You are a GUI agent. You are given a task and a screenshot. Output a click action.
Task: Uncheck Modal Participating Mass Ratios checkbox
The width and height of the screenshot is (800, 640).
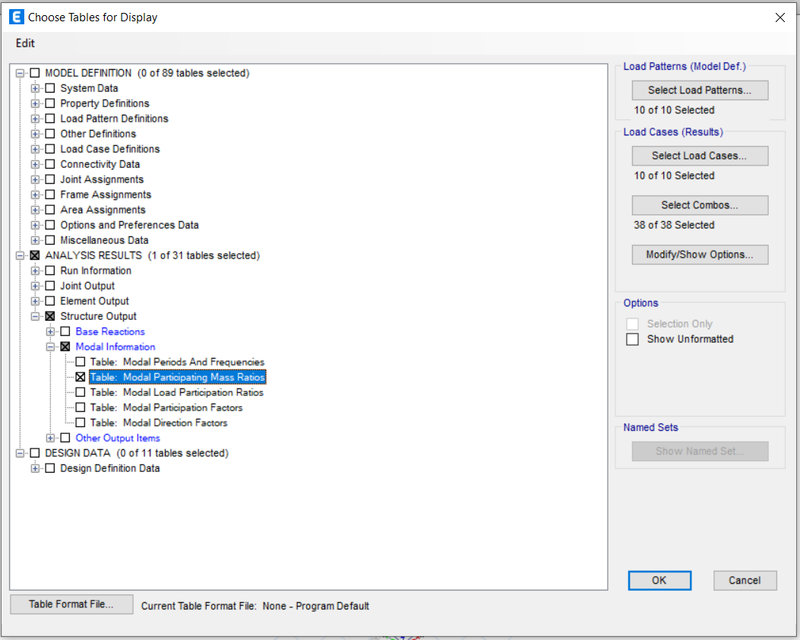pyautogui.click(x=80, y=377)
